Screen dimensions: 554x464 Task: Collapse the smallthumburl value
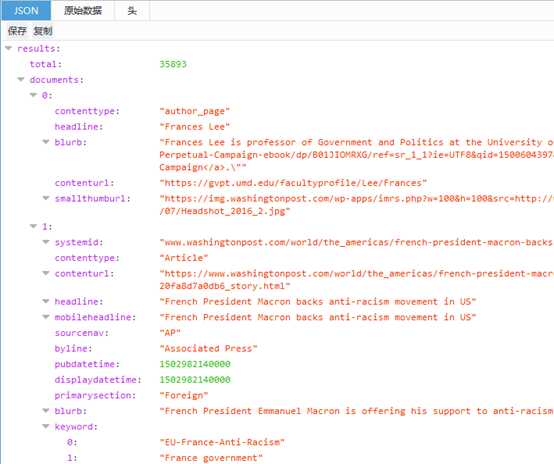(46, 198)
